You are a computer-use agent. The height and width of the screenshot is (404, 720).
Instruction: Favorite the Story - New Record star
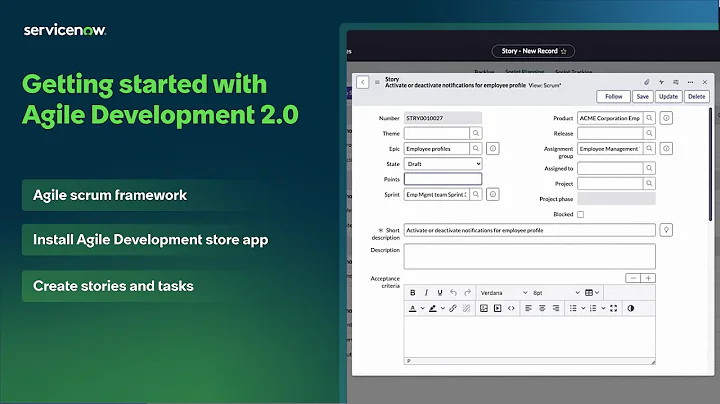pos(563,51)
